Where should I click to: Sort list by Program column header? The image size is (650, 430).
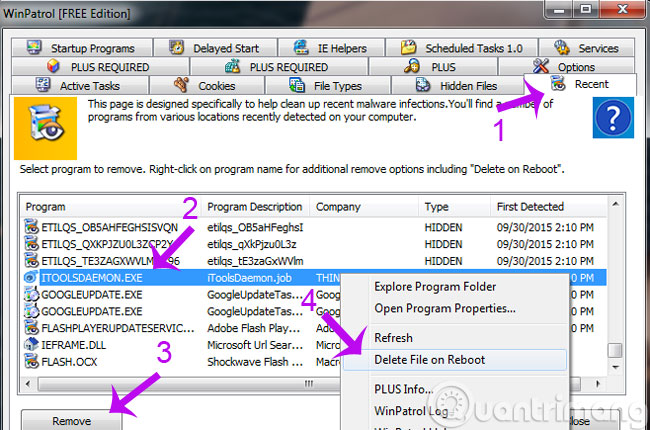pyautogui.click(x=110, y=206)
